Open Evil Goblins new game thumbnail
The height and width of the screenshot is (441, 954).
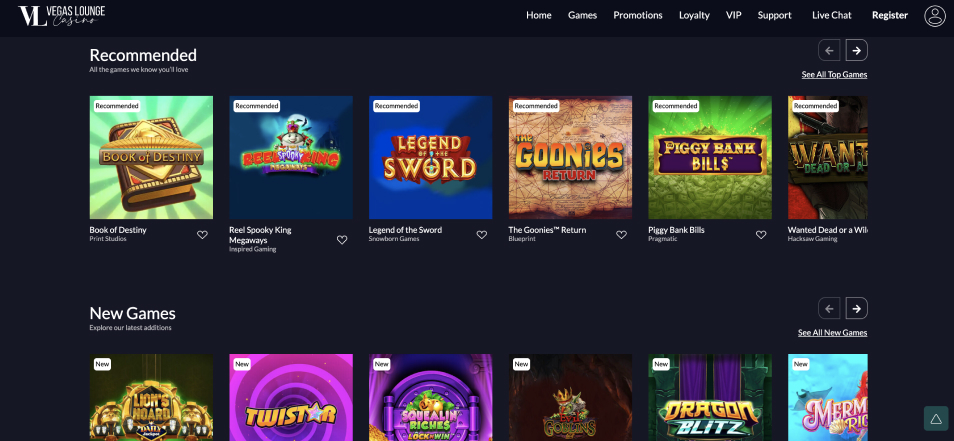570,397
